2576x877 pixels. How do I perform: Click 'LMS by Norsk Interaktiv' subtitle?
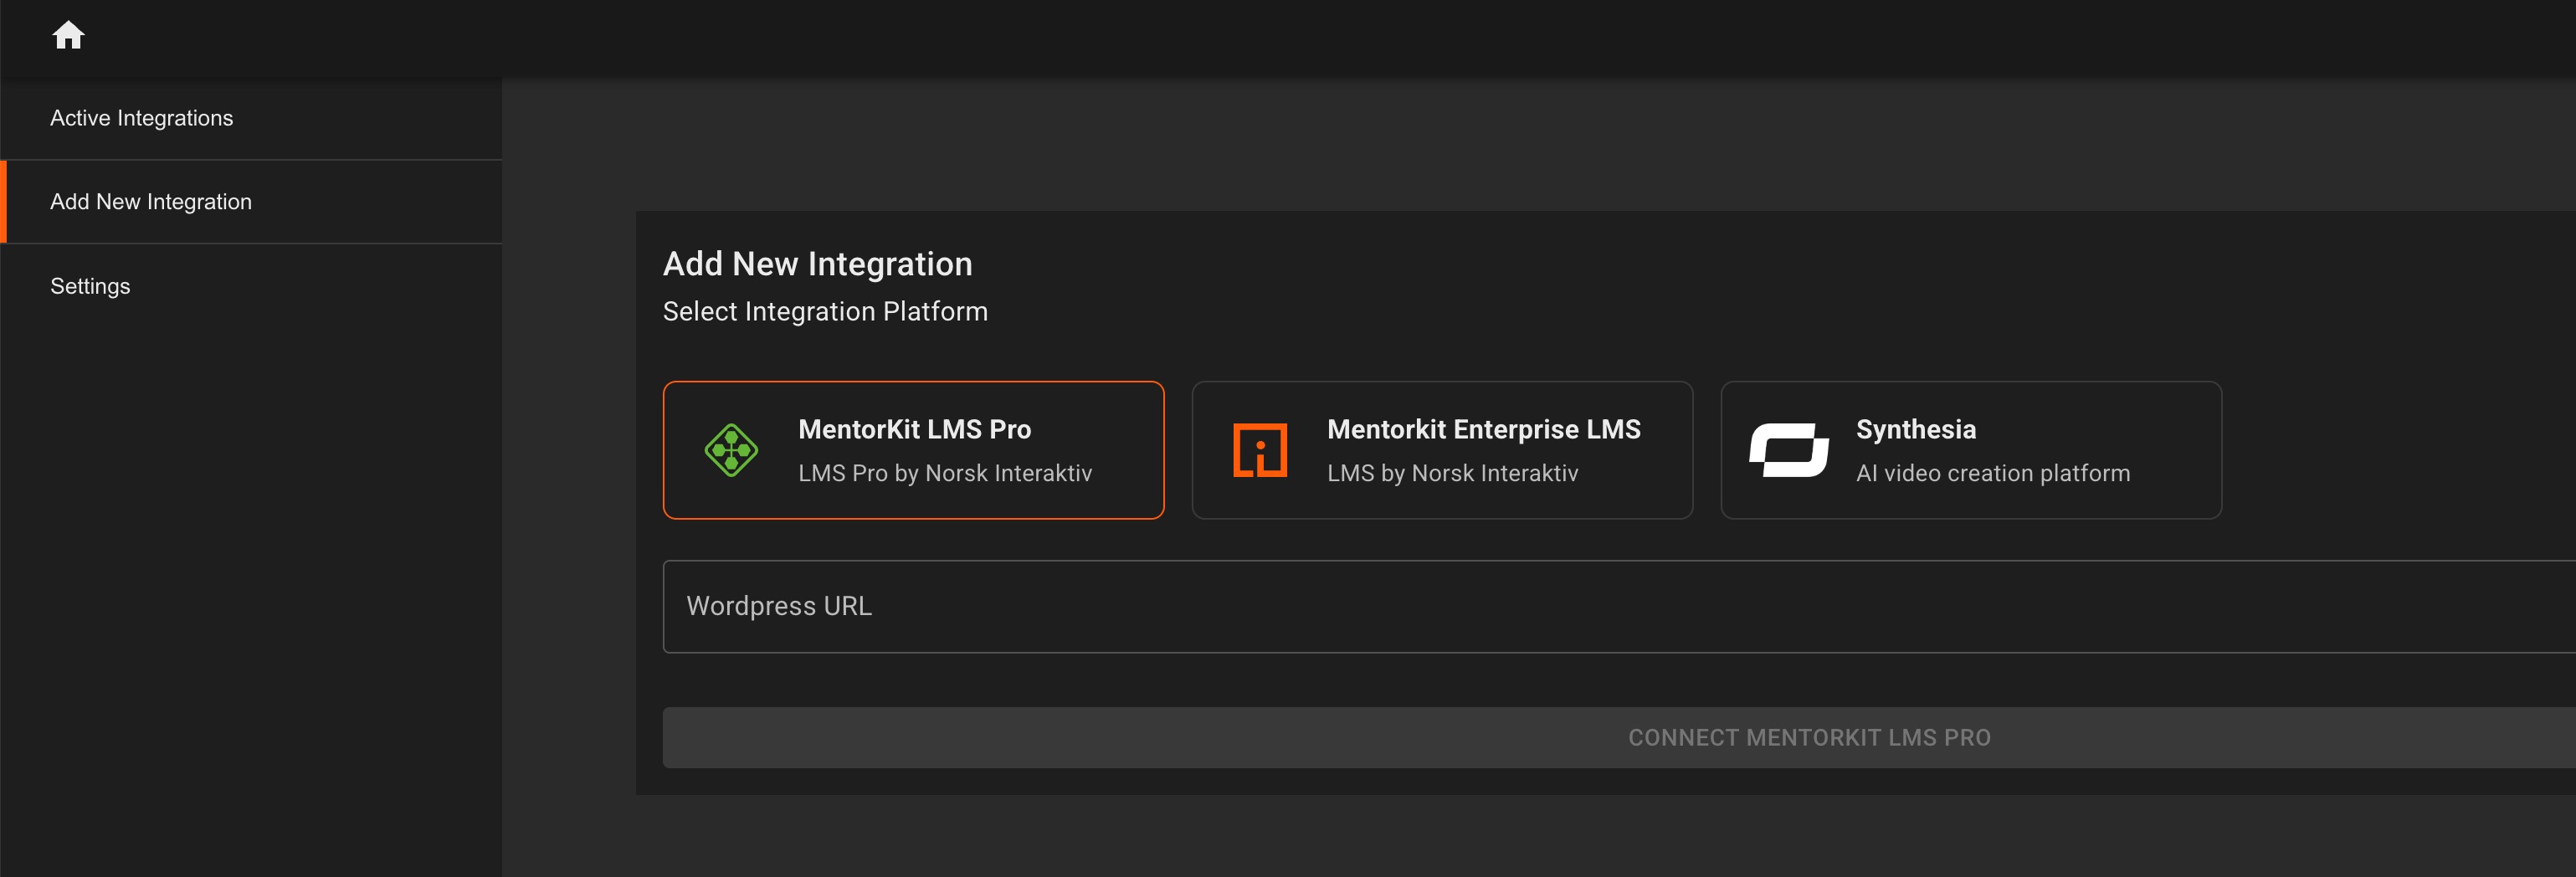coord(1452,474)
